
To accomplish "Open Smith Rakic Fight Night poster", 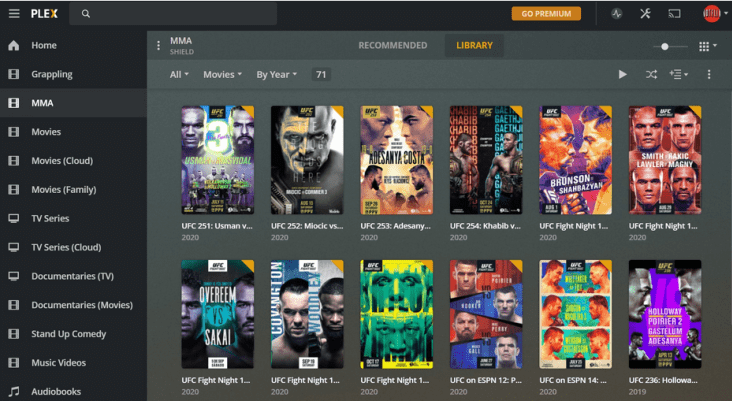I will 665,160.
